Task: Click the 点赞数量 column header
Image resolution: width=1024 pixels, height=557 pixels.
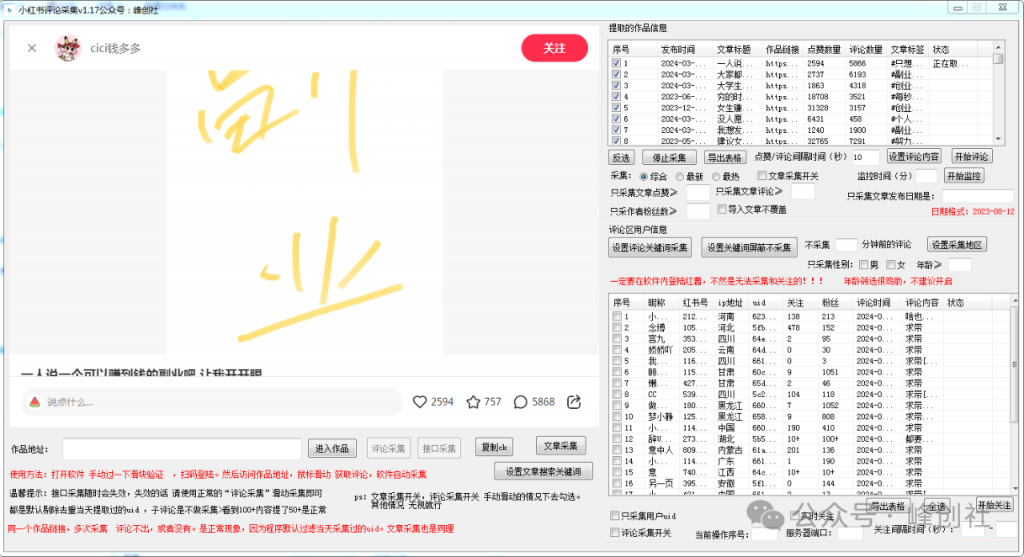Action: click(x=824, y=50)
